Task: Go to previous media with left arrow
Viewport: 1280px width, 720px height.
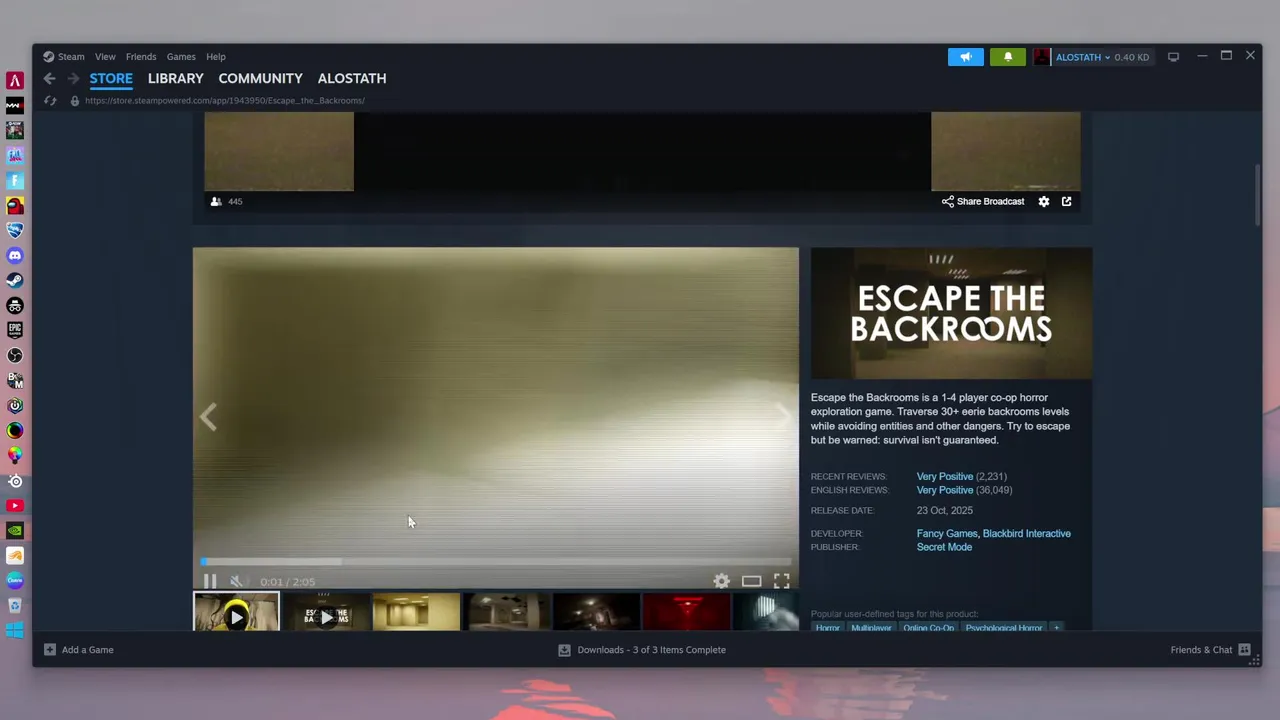Action: [x=208, y=417]
